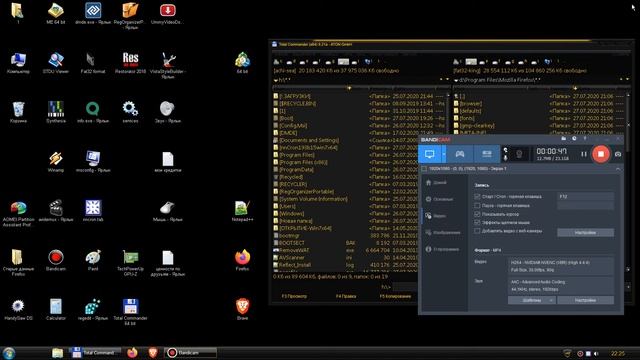Open STDU Viewer desktop icon

click(x=56, y=62)
